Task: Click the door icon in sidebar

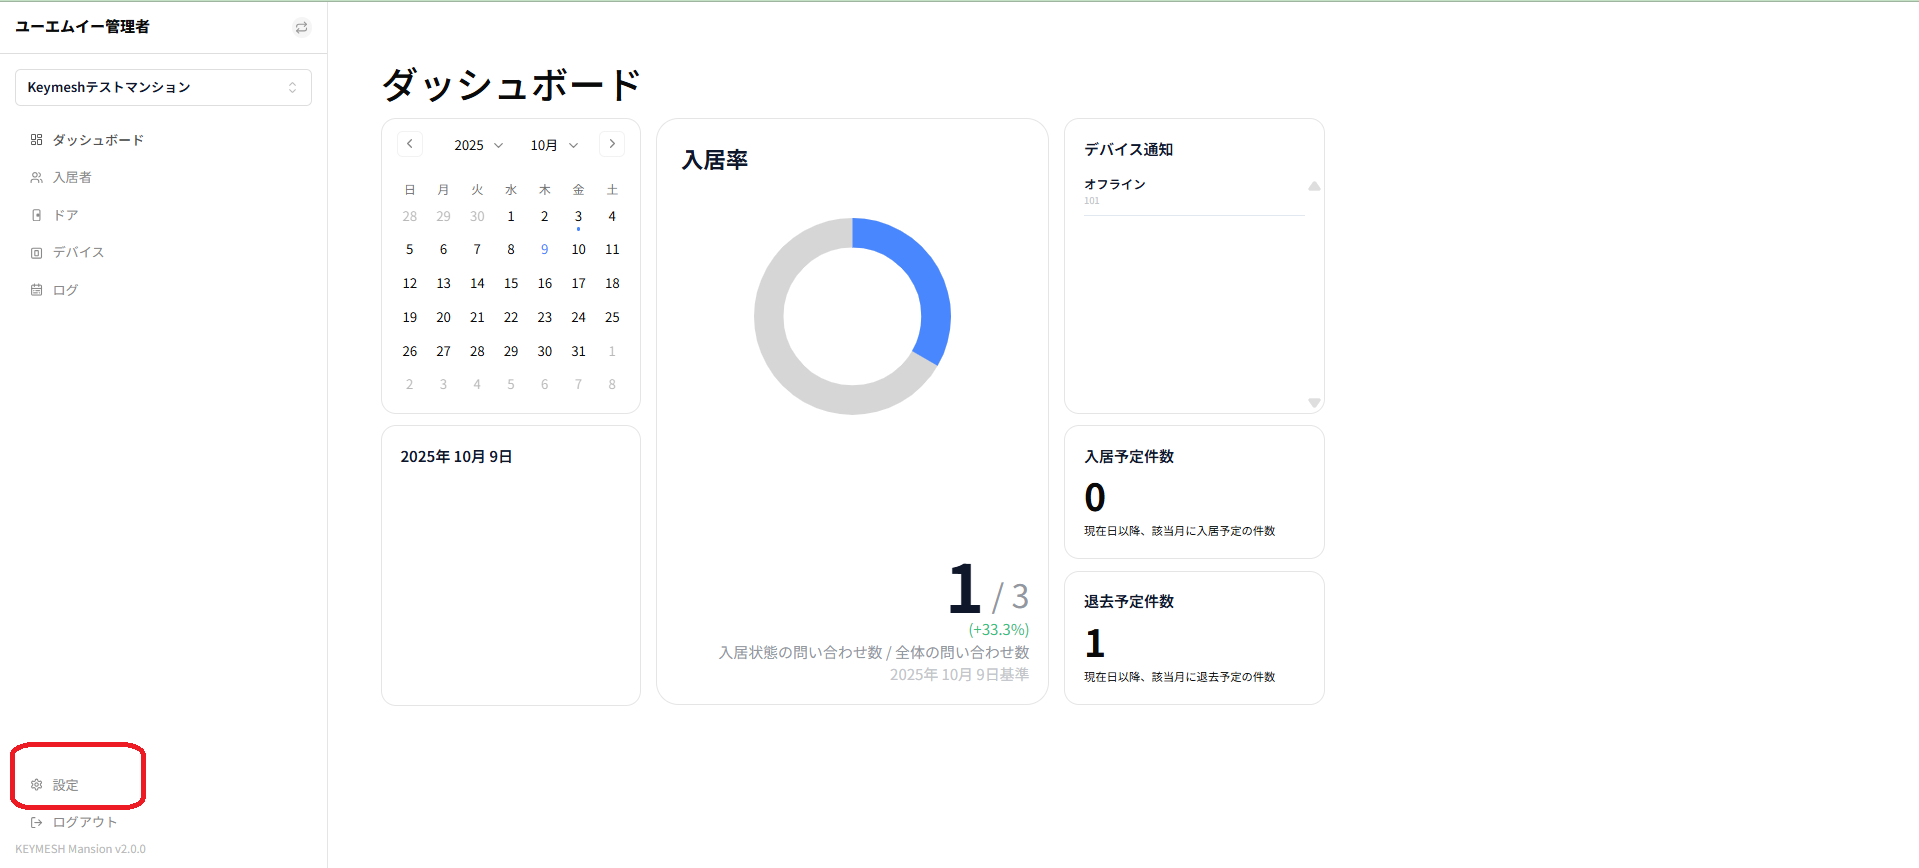Action: (36, 215)
